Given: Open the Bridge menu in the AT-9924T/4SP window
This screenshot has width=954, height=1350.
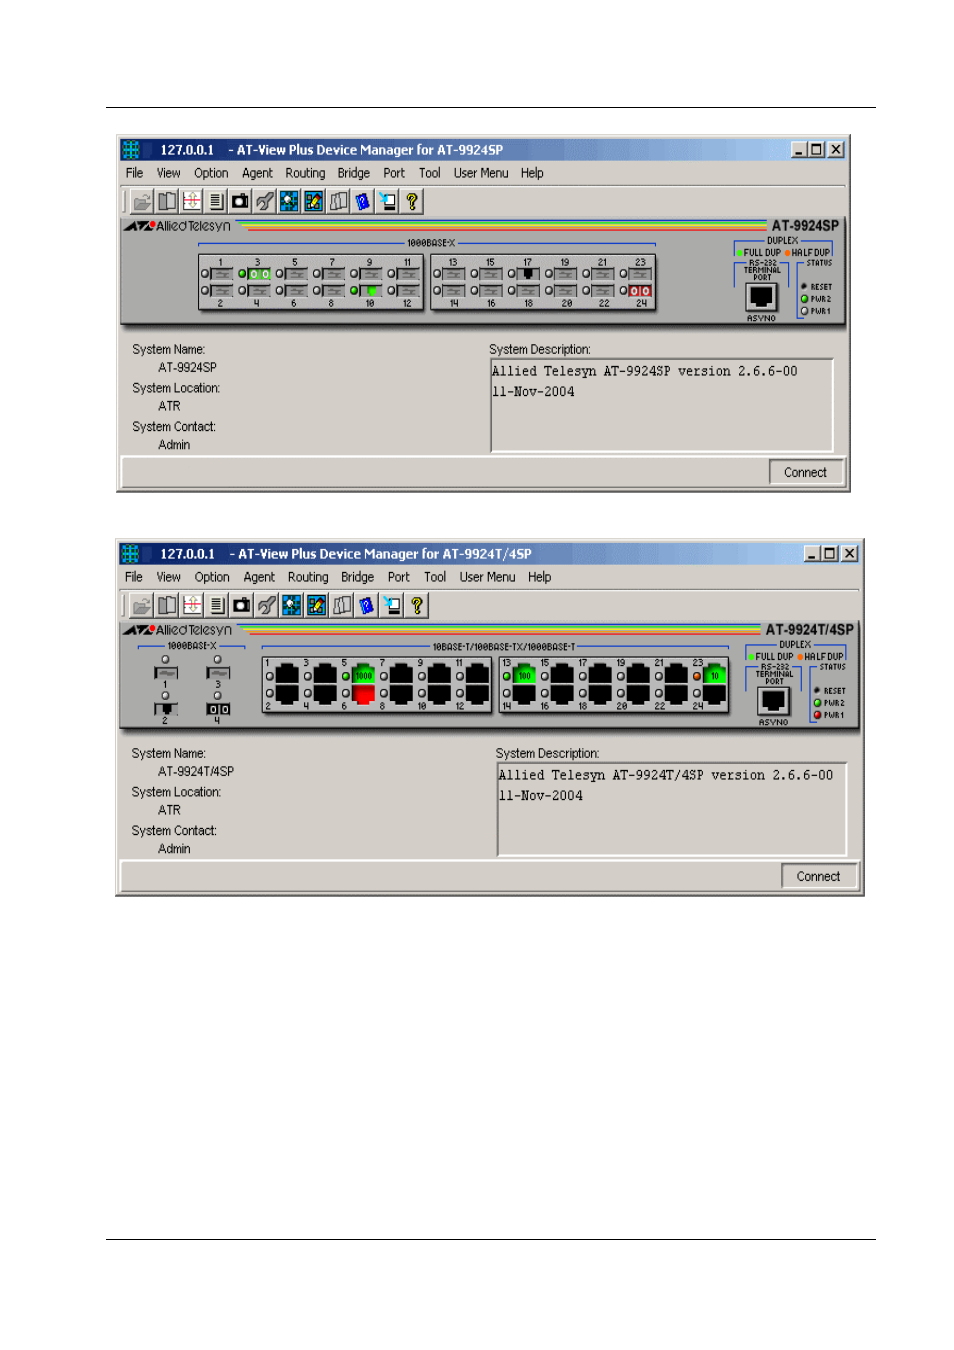Looking at the screenshot, I should 357,577.
